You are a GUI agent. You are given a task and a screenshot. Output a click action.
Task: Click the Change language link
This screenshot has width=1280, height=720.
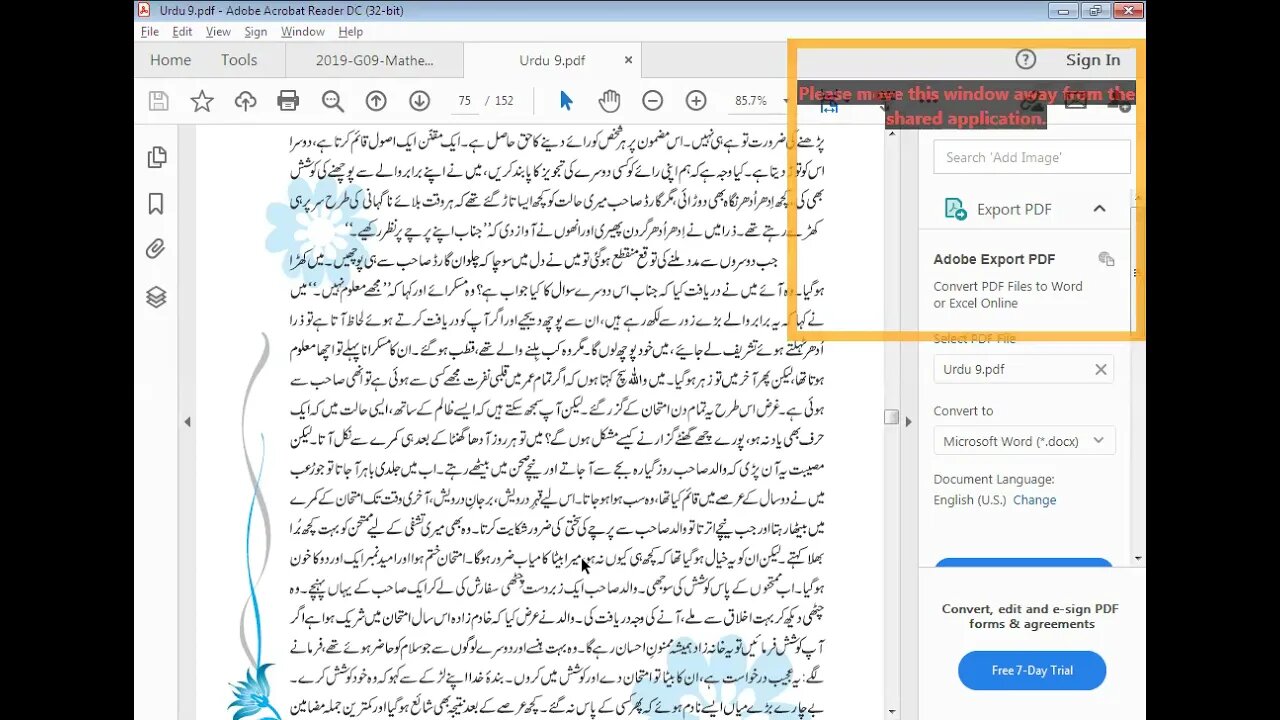(1034, 500)
